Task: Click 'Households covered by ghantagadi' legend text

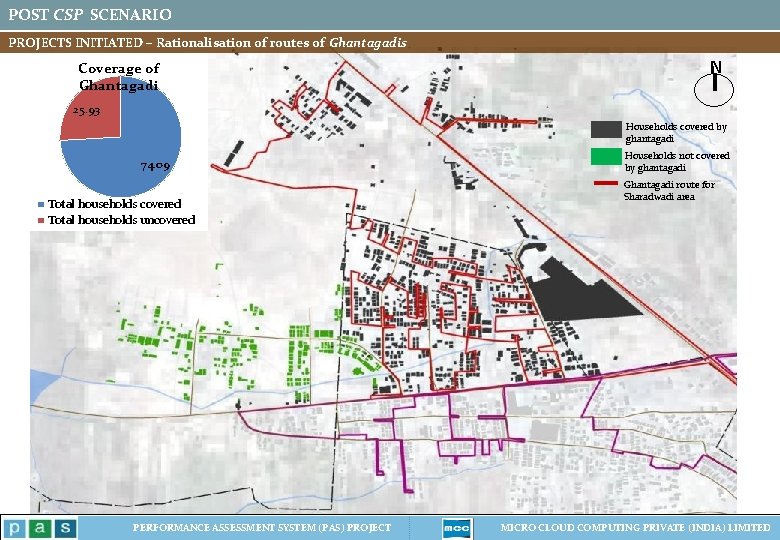Action: click(x=676, y=132)
